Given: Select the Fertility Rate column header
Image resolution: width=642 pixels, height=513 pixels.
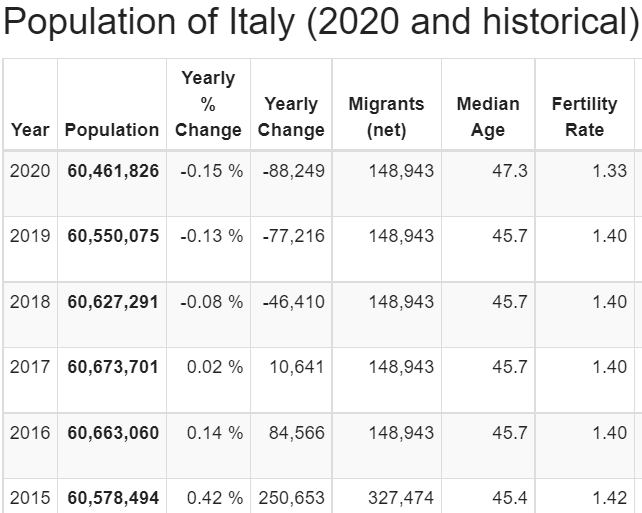Looking at the screenshot, I should pyautogui.click(x=584, y=117).
